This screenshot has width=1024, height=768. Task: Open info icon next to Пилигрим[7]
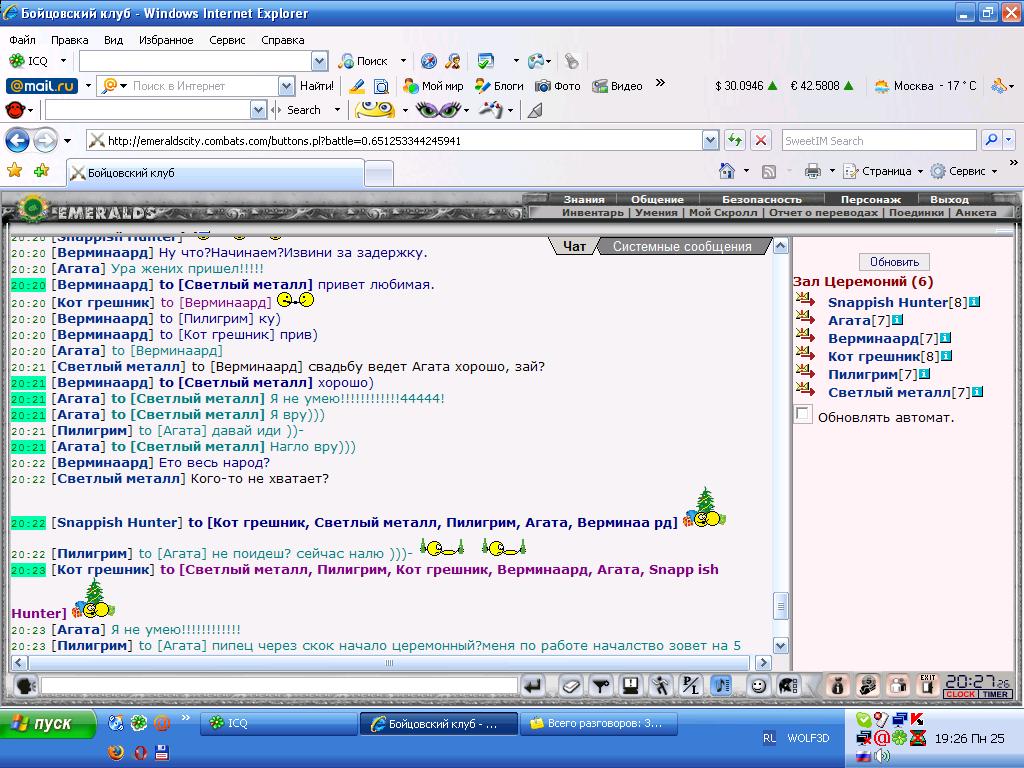click(924, 374)
